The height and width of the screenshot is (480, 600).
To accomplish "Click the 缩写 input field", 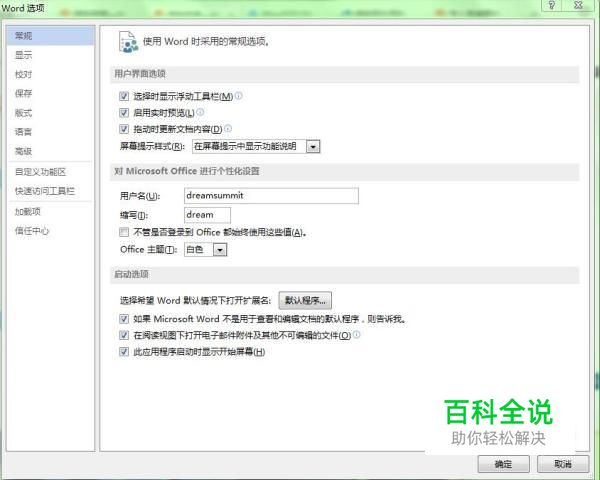I will 207,215.
